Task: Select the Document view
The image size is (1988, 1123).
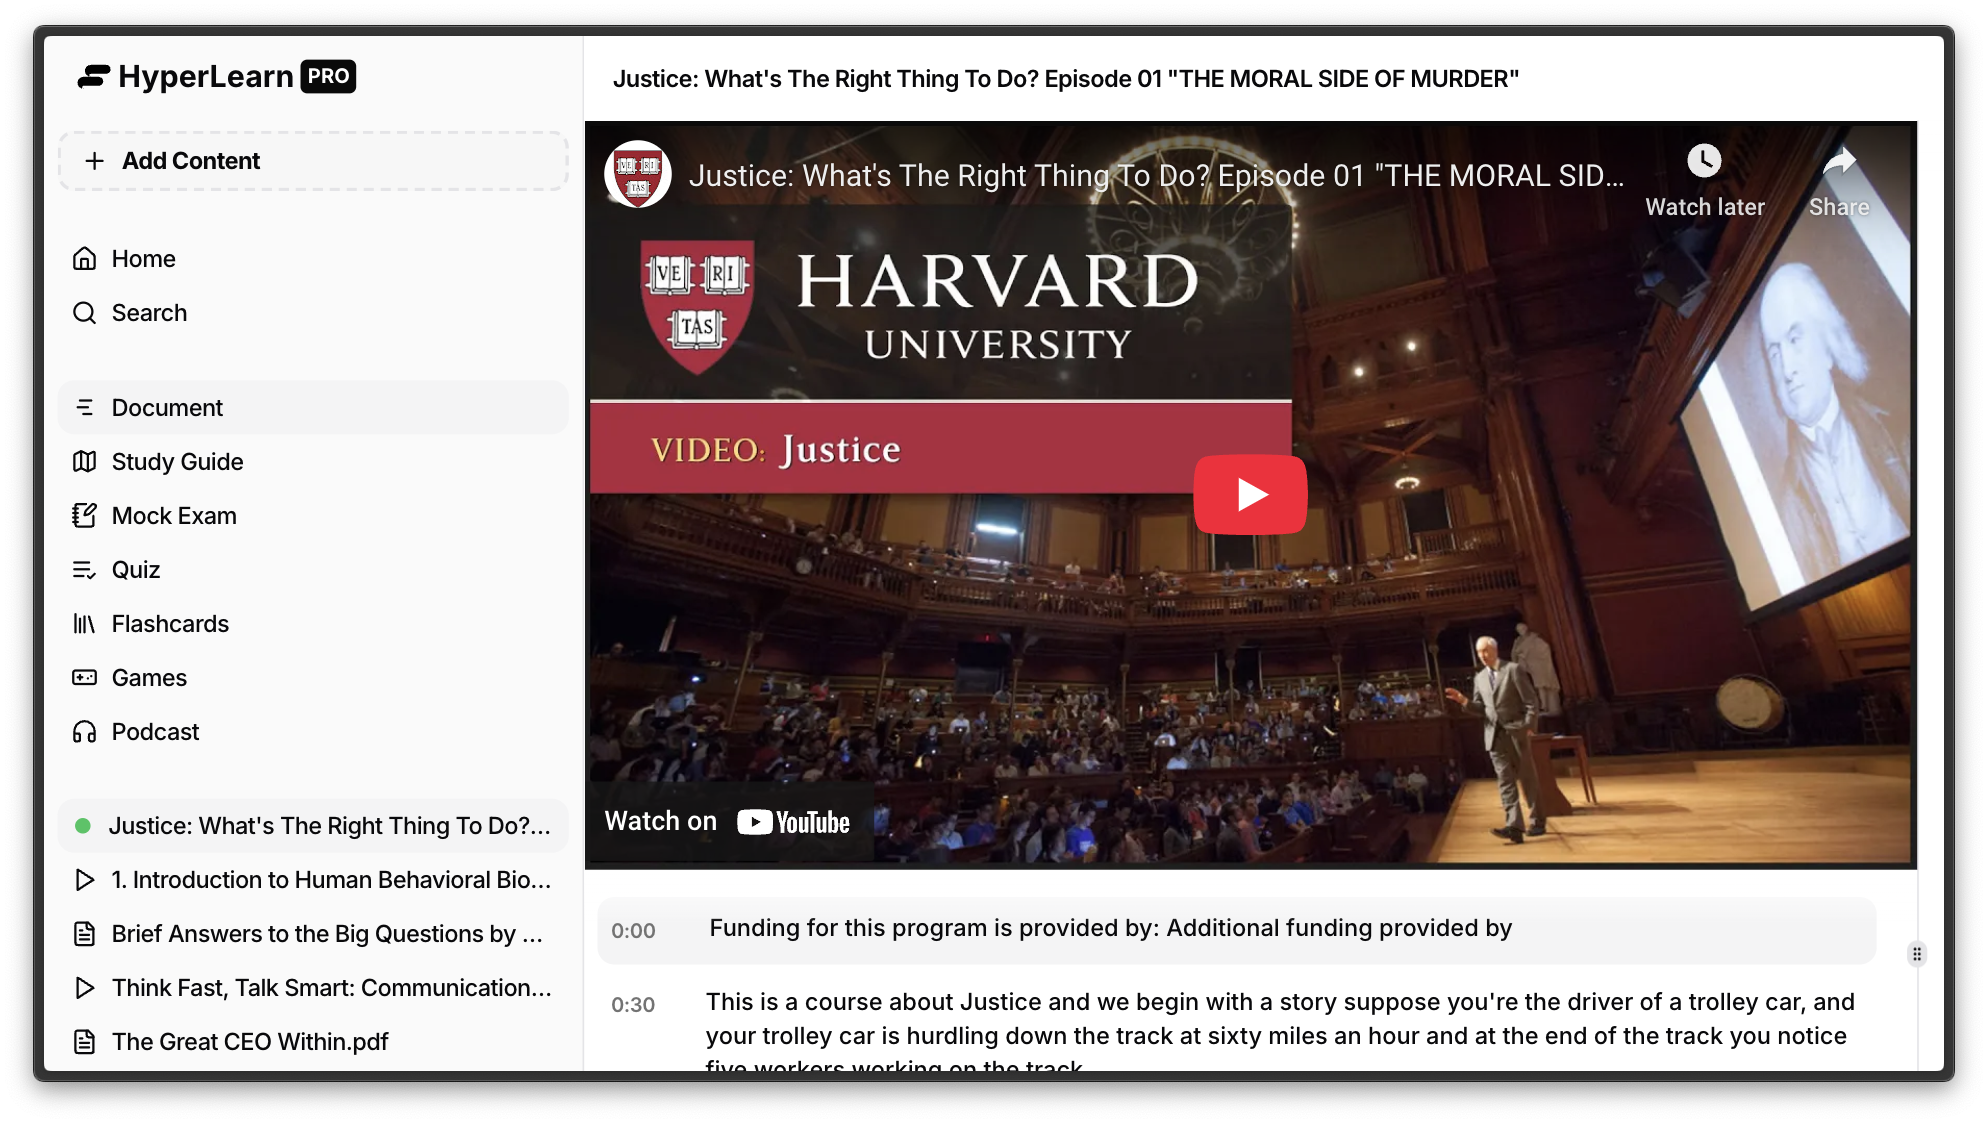Action: [x=313, y=408]
